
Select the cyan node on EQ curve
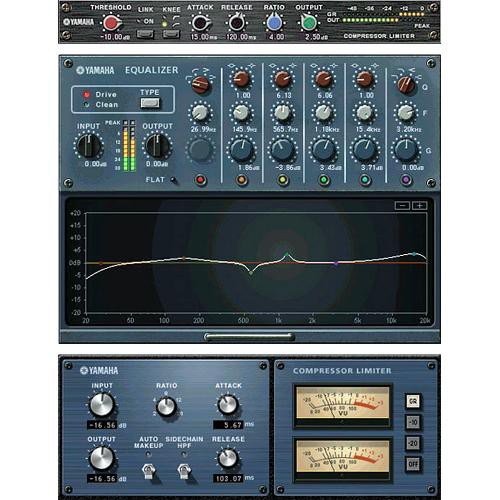point(414,254)
